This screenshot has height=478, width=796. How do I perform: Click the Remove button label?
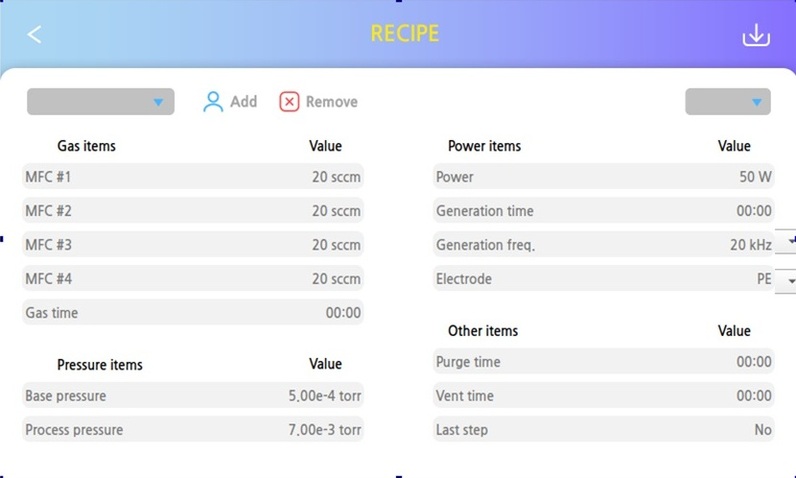[331, 101]
